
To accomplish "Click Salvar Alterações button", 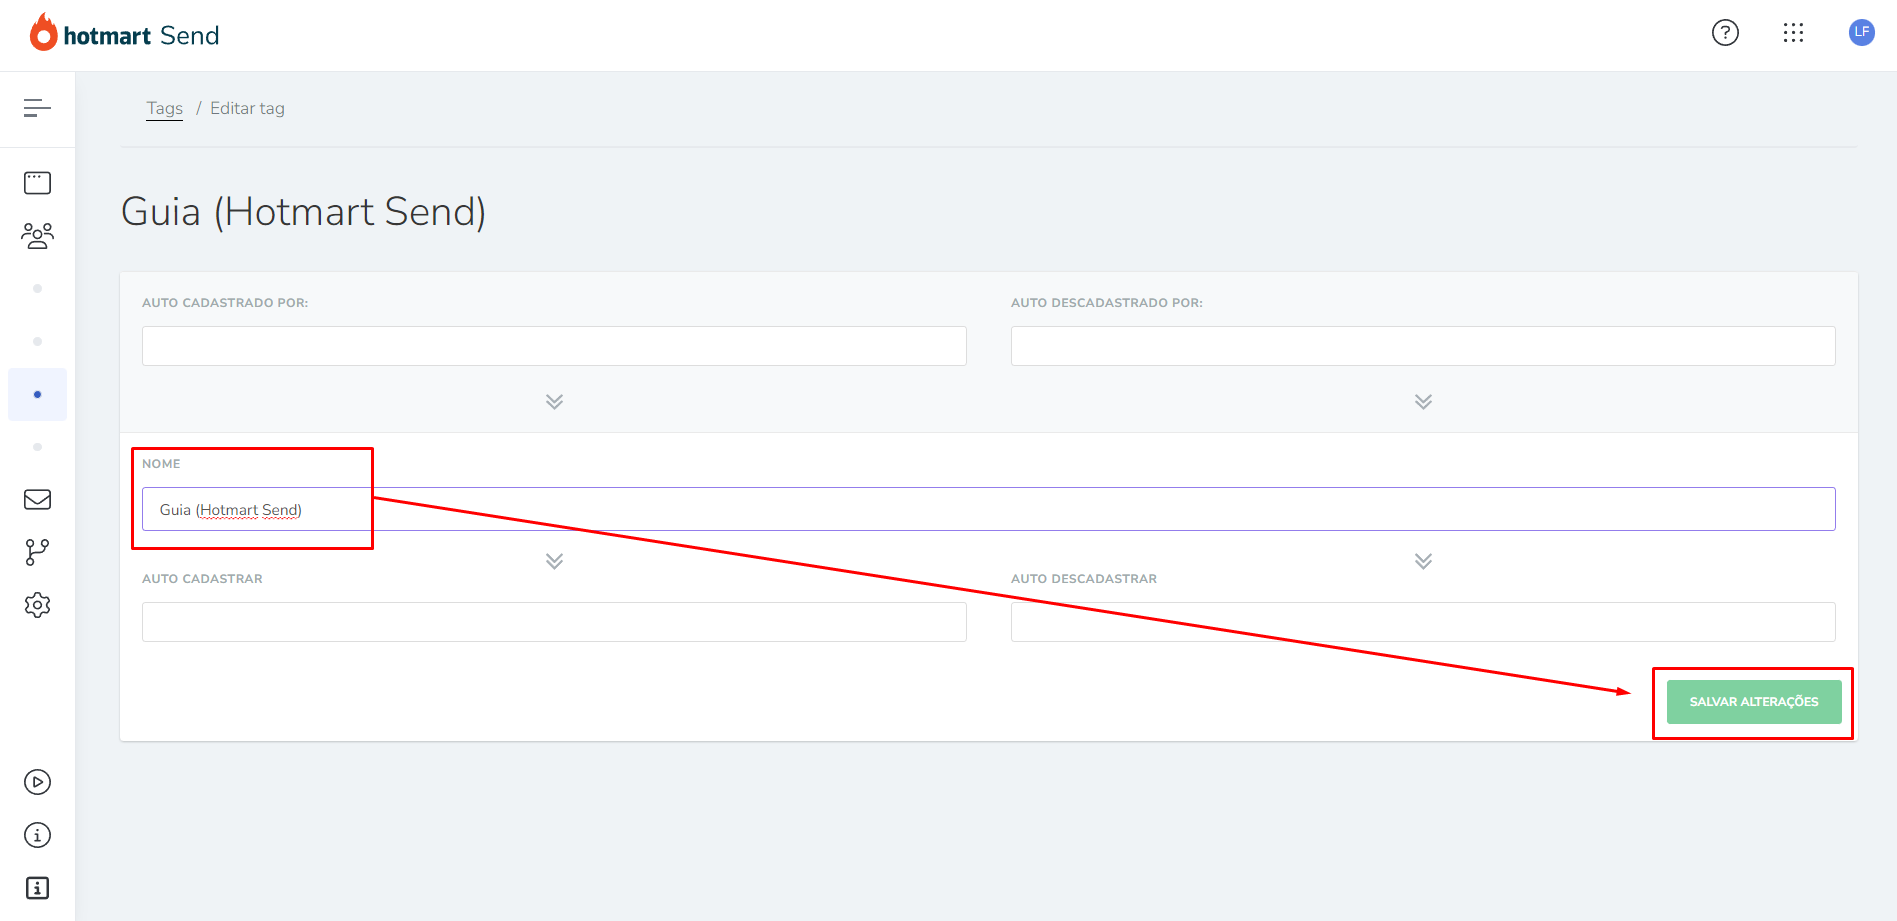I will click(1754, 702).
